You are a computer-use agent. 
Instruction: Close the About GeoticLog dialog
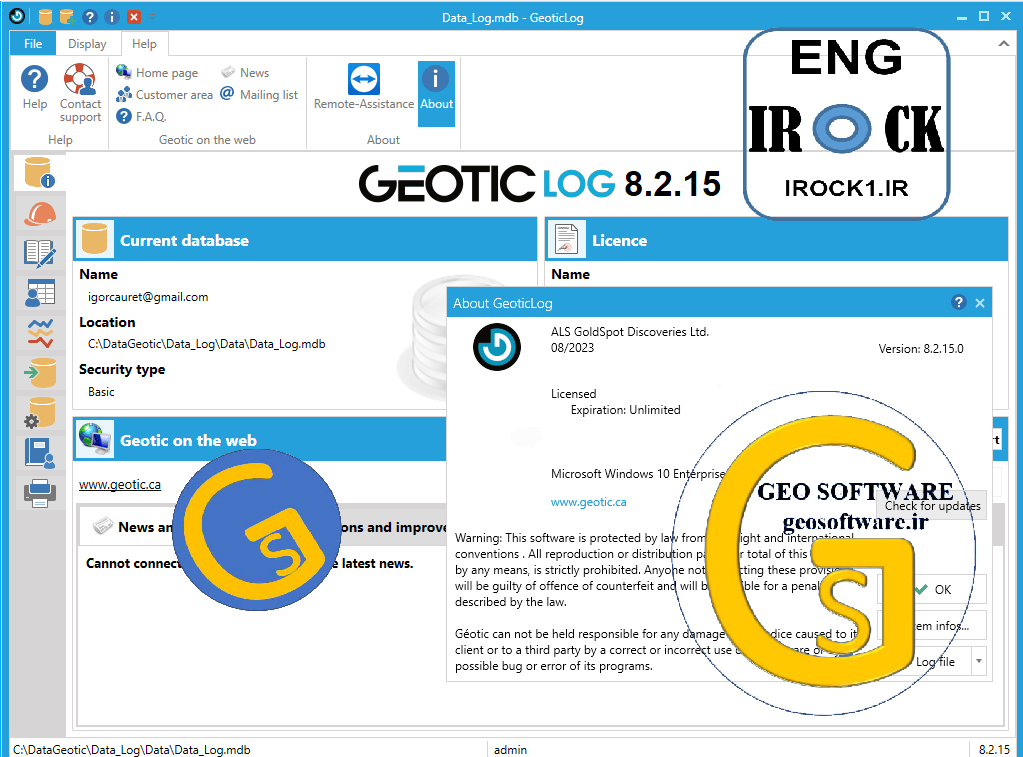[x=980, y=303]
